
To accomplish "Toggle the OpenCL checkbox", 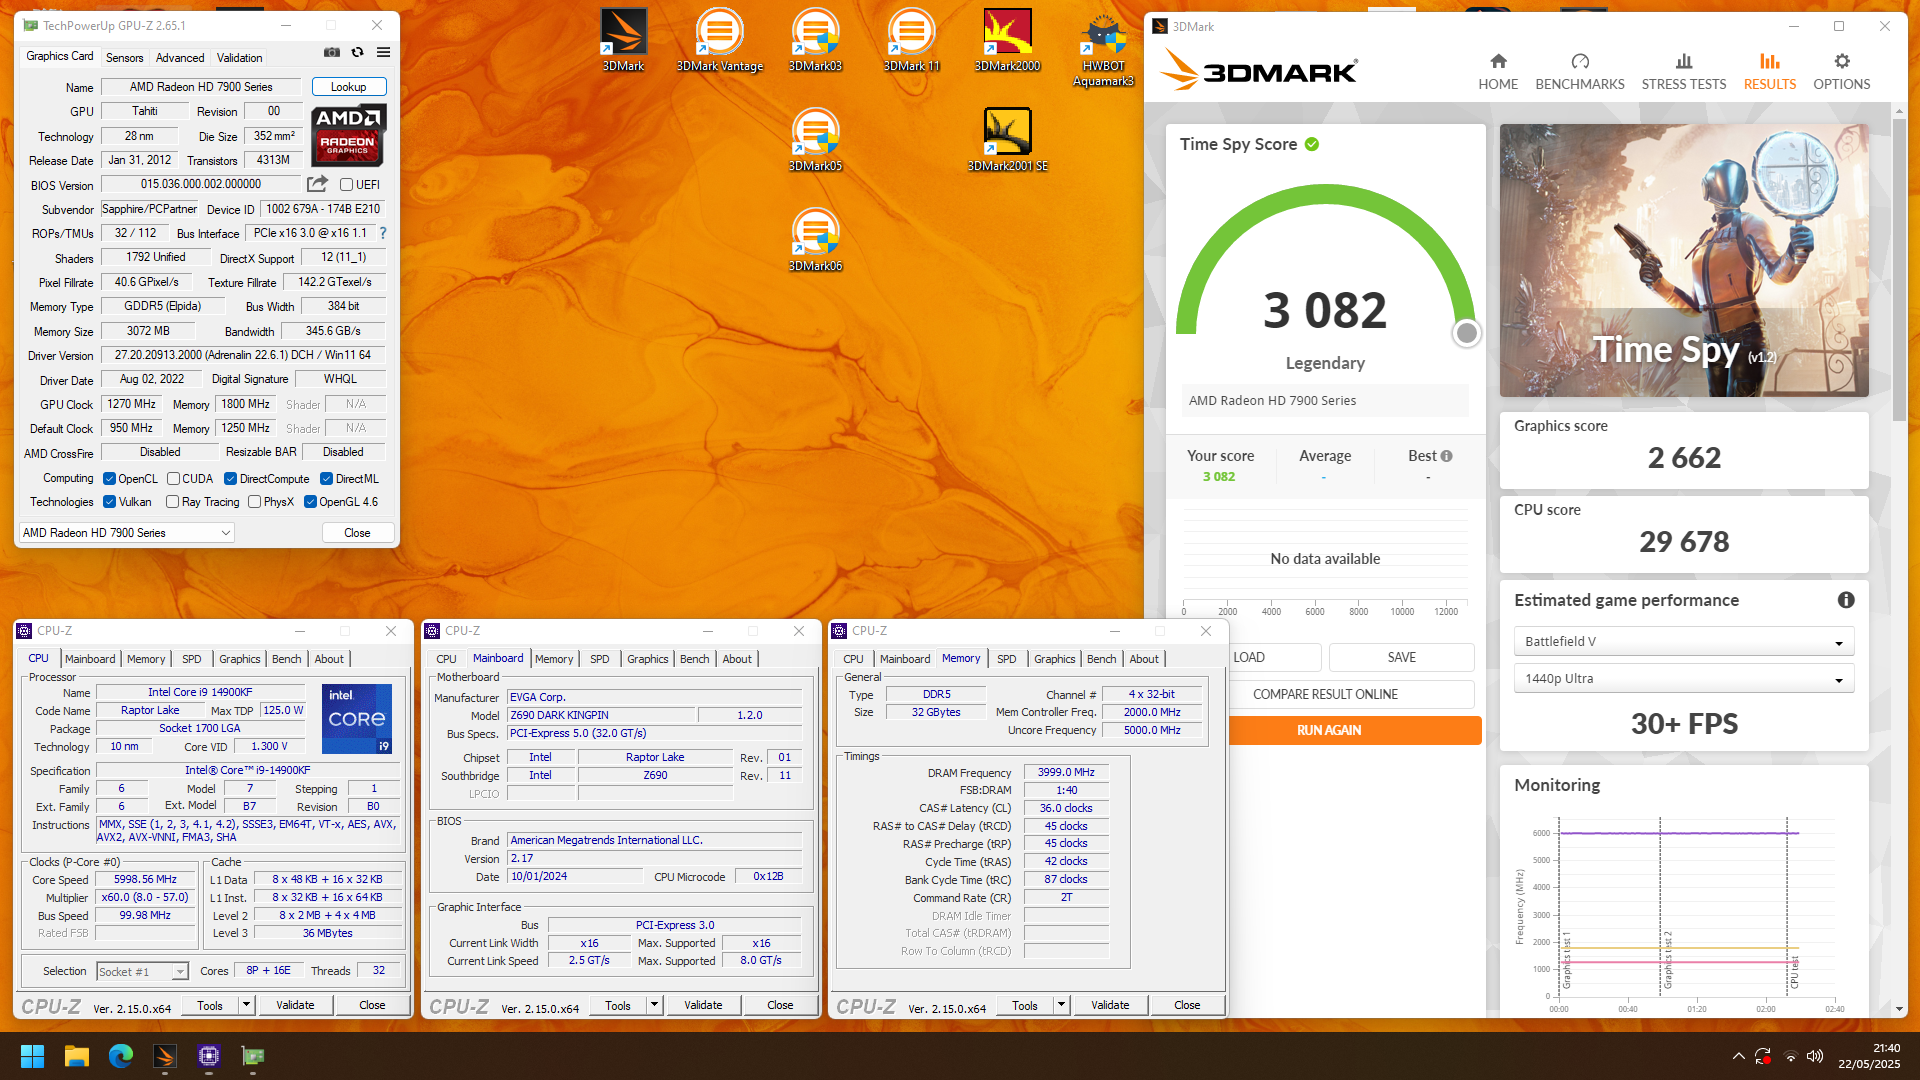I will coord(110,479).
